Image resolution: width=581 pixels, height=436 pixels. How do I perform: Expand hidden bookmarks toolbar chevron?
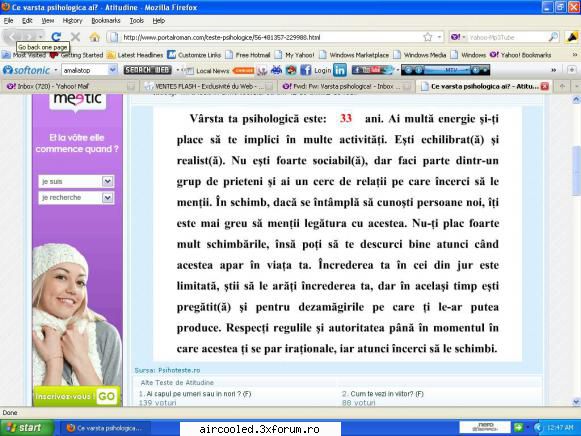pos(575,55)
